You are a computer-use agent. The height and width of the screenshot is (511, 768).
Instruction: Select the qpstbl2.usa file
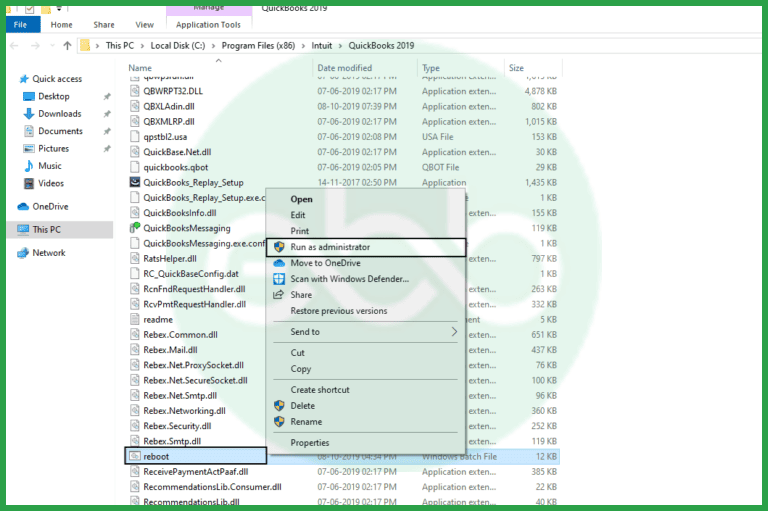point(165,137)
